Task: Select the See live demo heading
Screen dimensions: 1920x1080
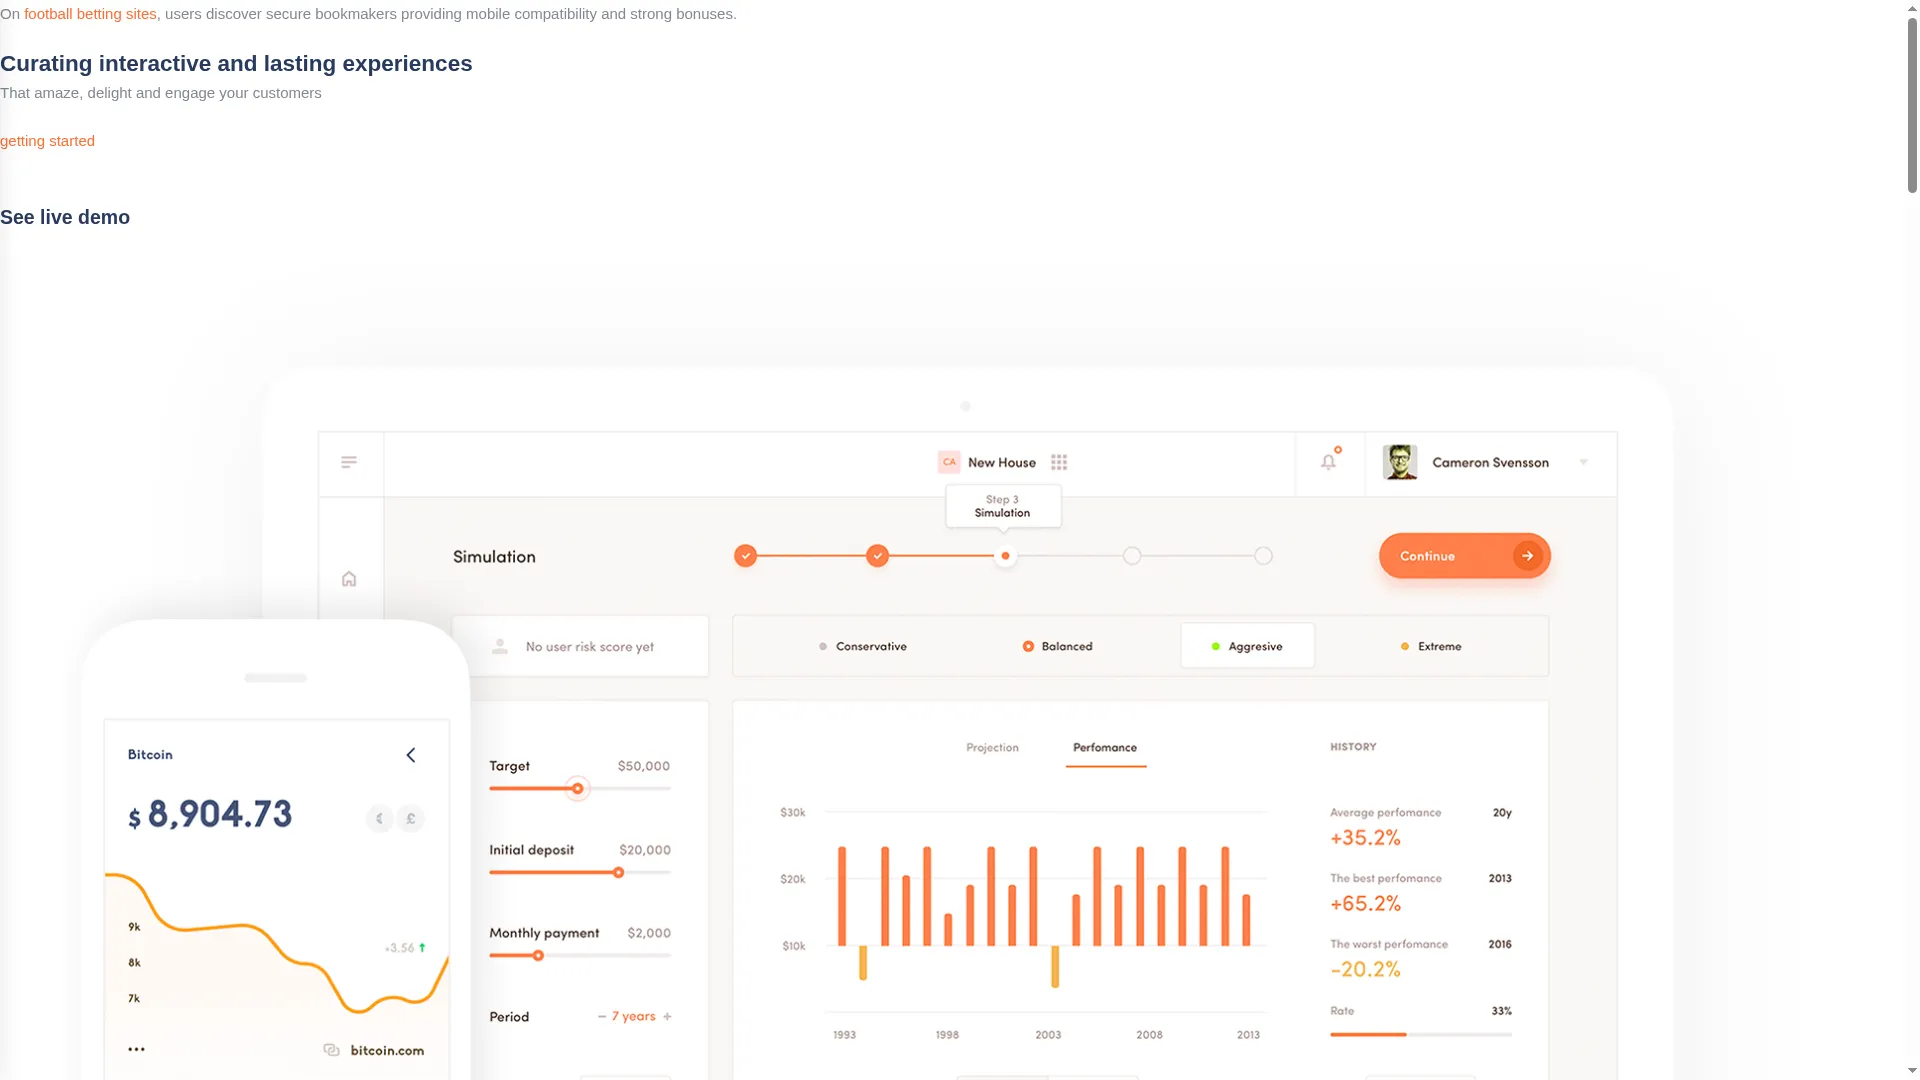Action: tap(65, 217)
